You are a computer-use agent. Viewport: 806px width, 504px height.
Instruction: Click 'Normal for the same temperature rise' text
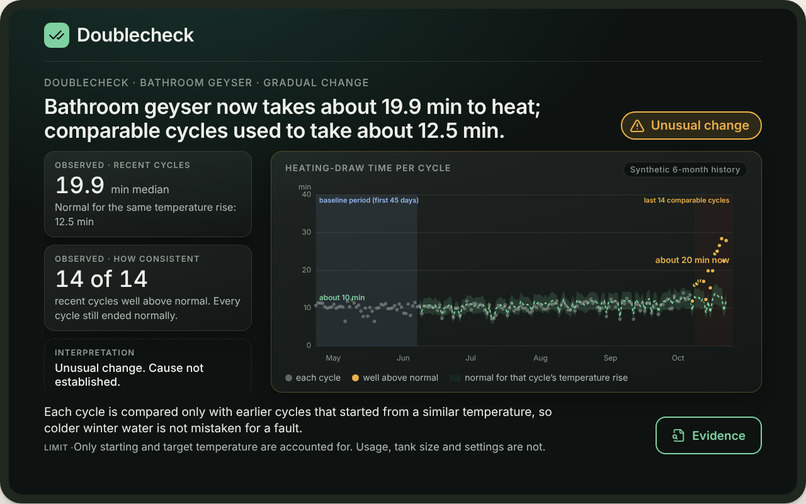[145, 214]
